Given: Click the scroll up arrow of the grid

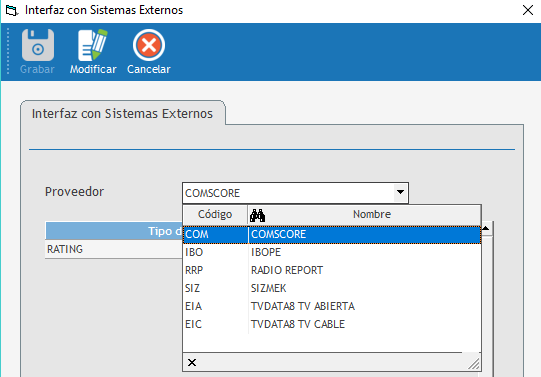Looking at the screenshot, I should point(486,228).
